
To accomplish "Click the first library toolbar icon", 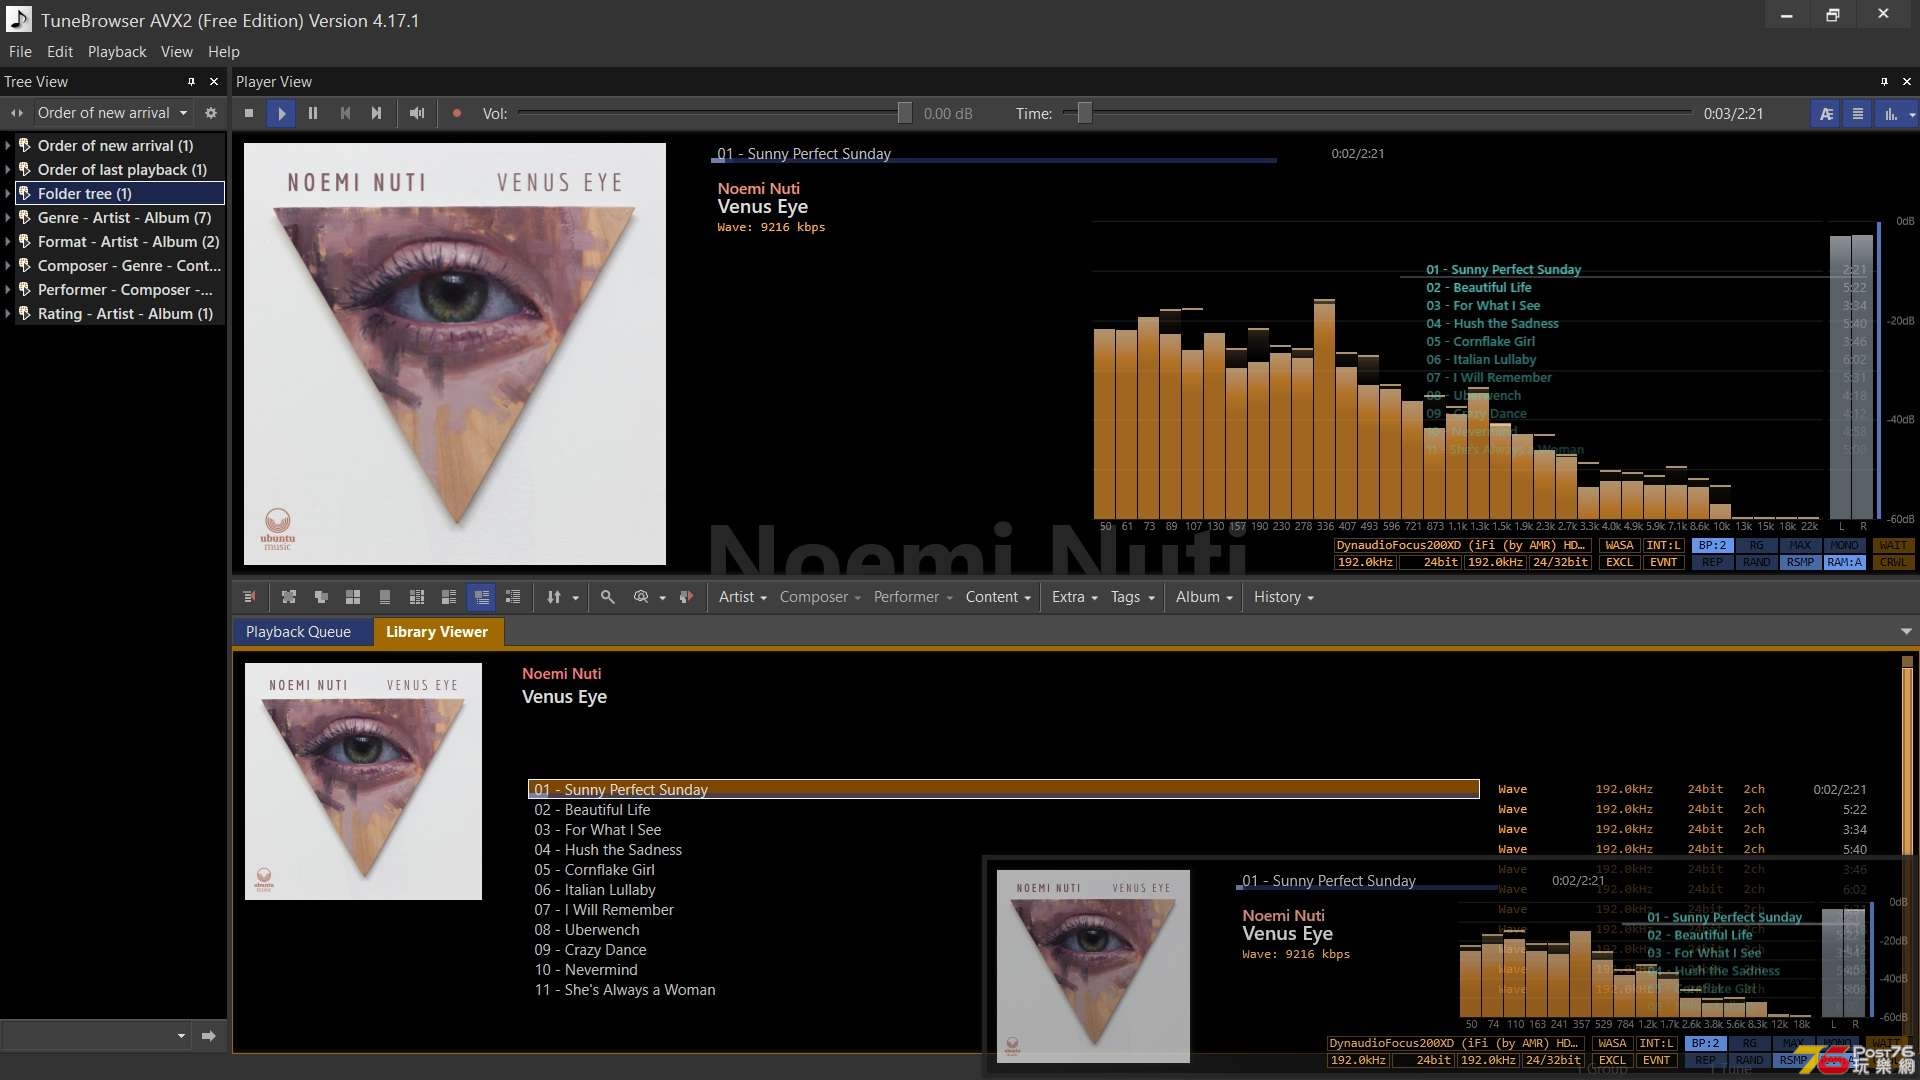I will coord(249,597).
